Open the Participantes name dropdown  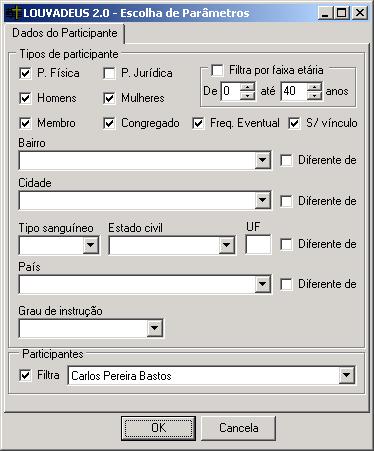point(346,376)
